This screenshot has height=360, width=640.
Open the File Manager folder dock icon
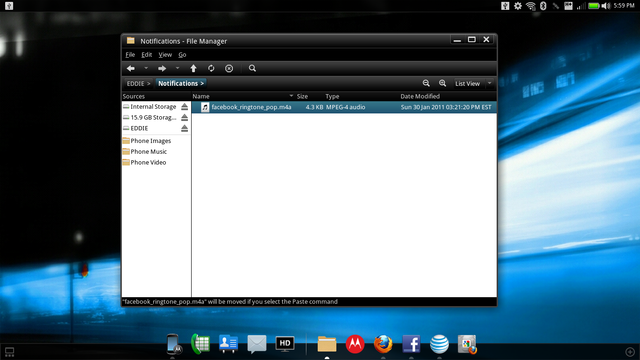(327, 344)
